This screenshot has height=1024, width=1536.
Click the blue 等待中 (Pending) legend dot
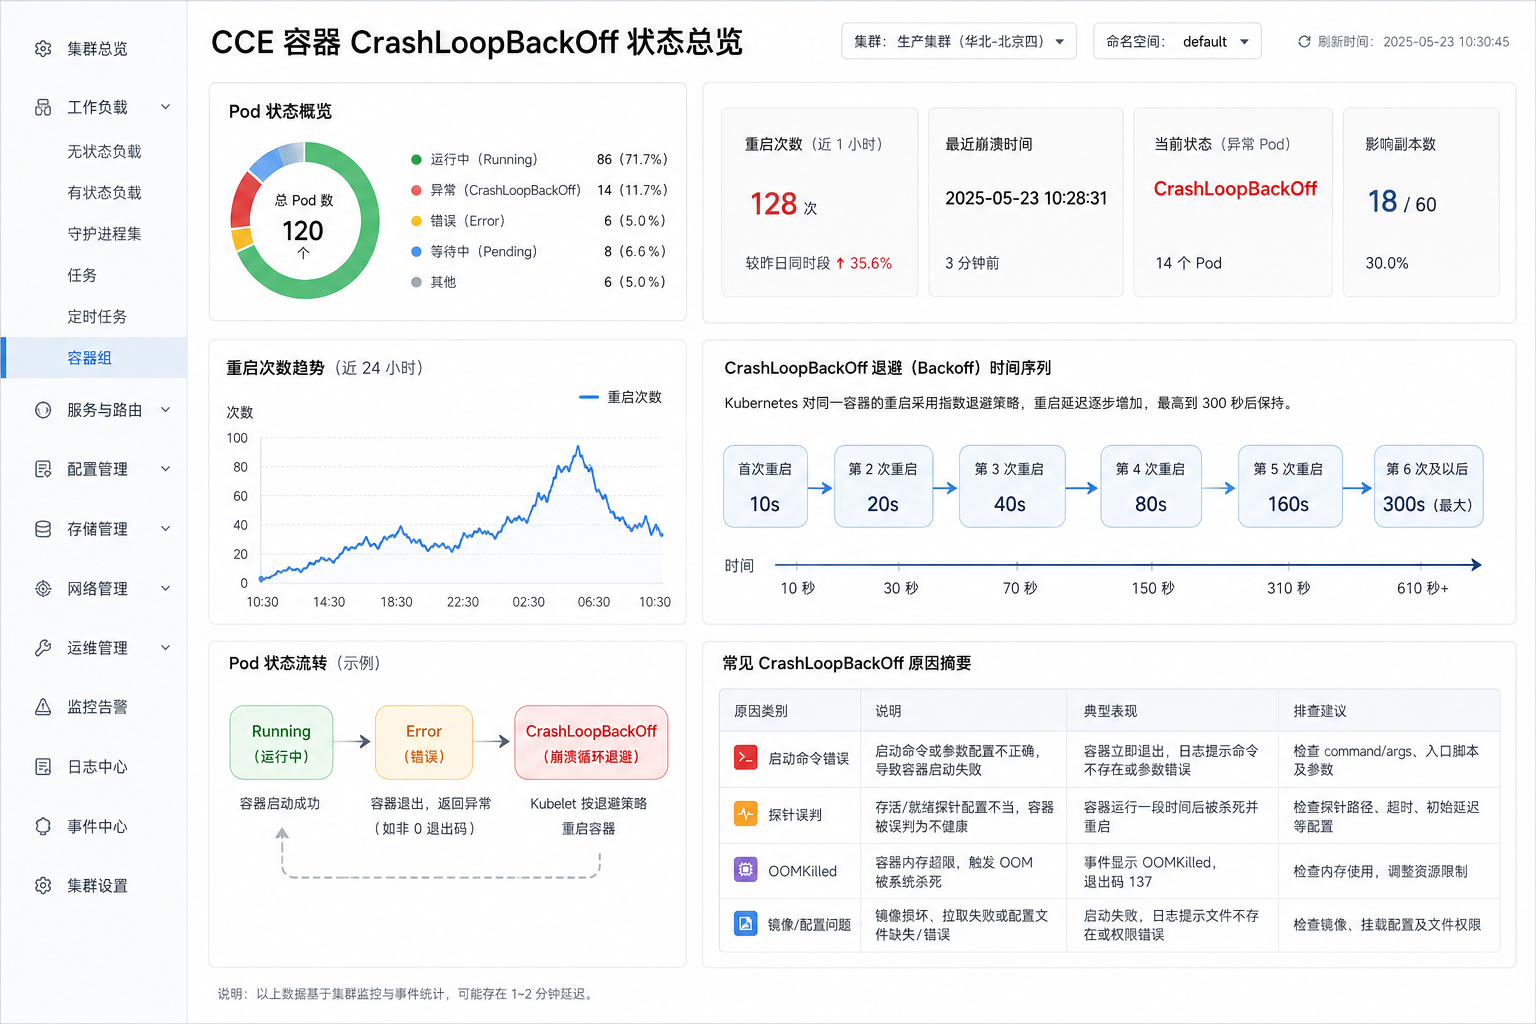click(416, 252)
